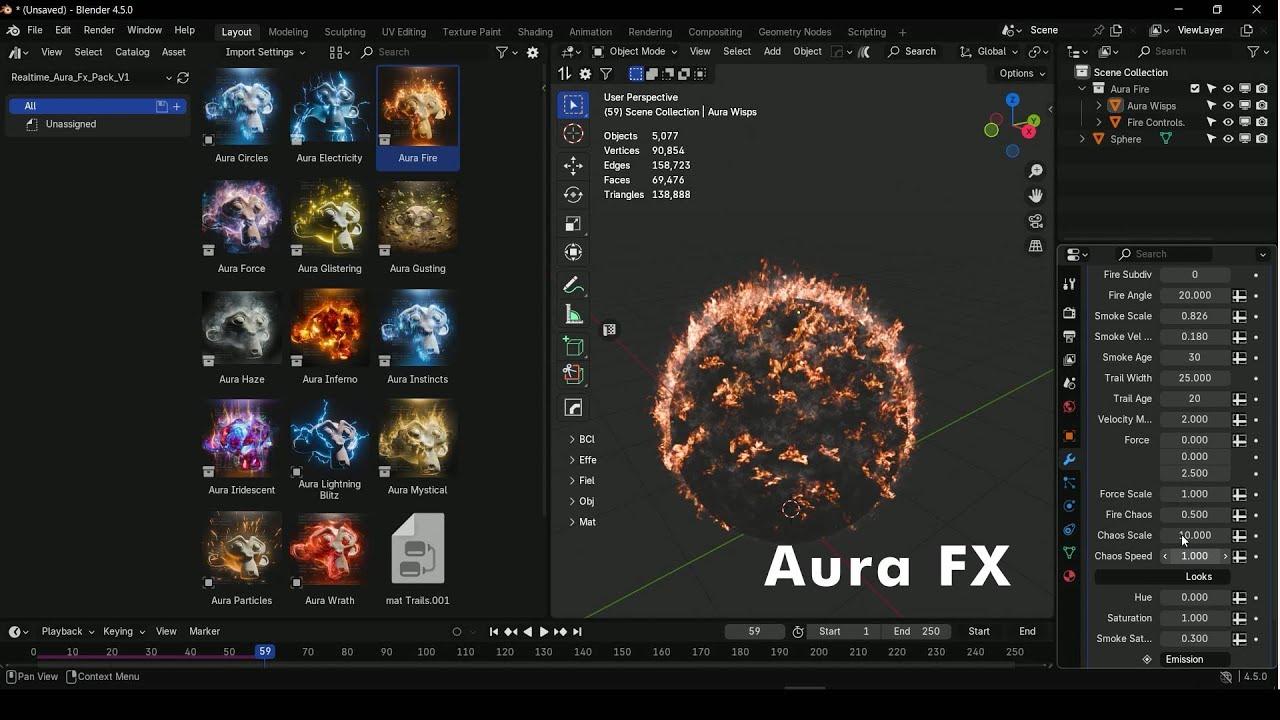Click the viewport zoom magnifier icon
This screenshot has width=1280, height=720.
tap(1036, 171)
